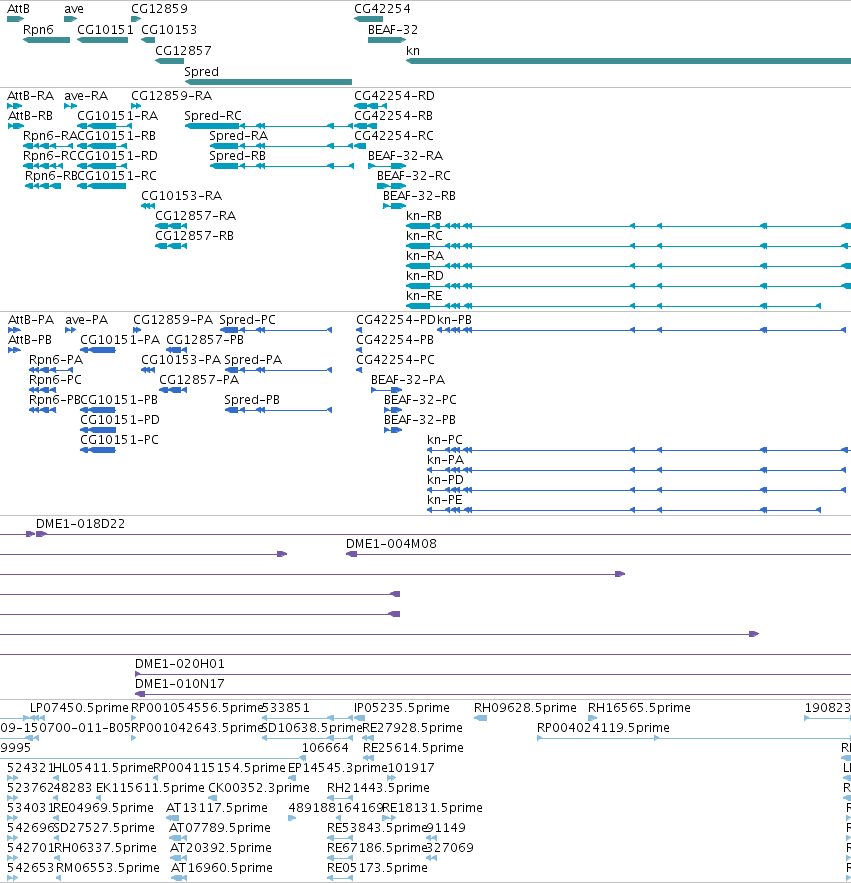This screenshot has width=851, height=883.
Task: Click the CG12857-PA protein label
Action: click(x=199, y=380)
